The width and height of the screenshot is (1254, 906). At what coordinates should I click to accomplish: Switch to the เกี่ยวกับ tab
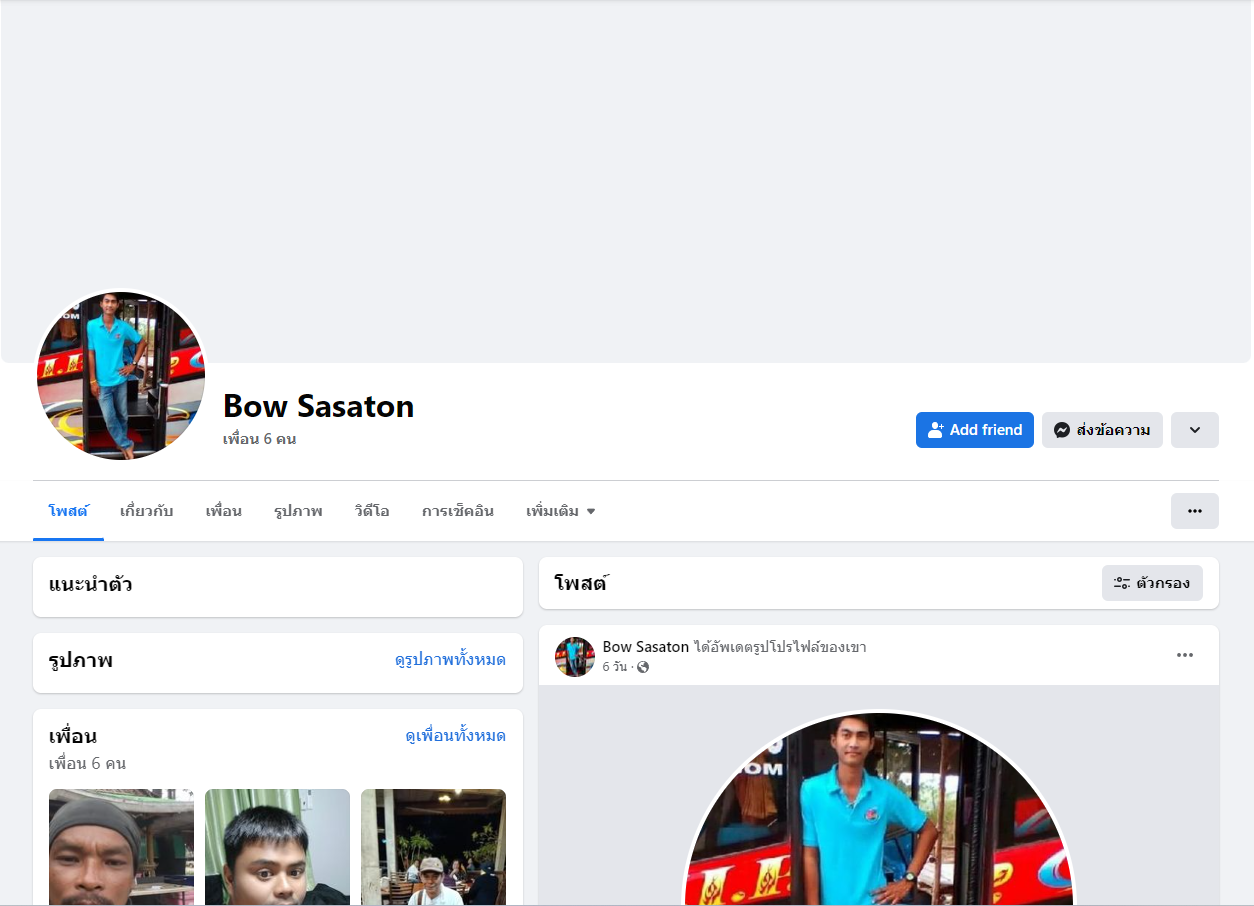tap(147, 511)
